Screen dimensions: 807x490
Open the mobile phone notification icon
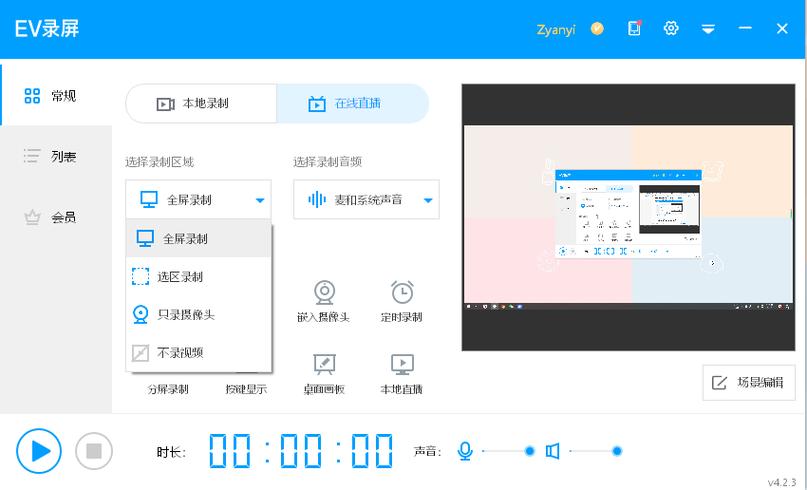[635, 28]
